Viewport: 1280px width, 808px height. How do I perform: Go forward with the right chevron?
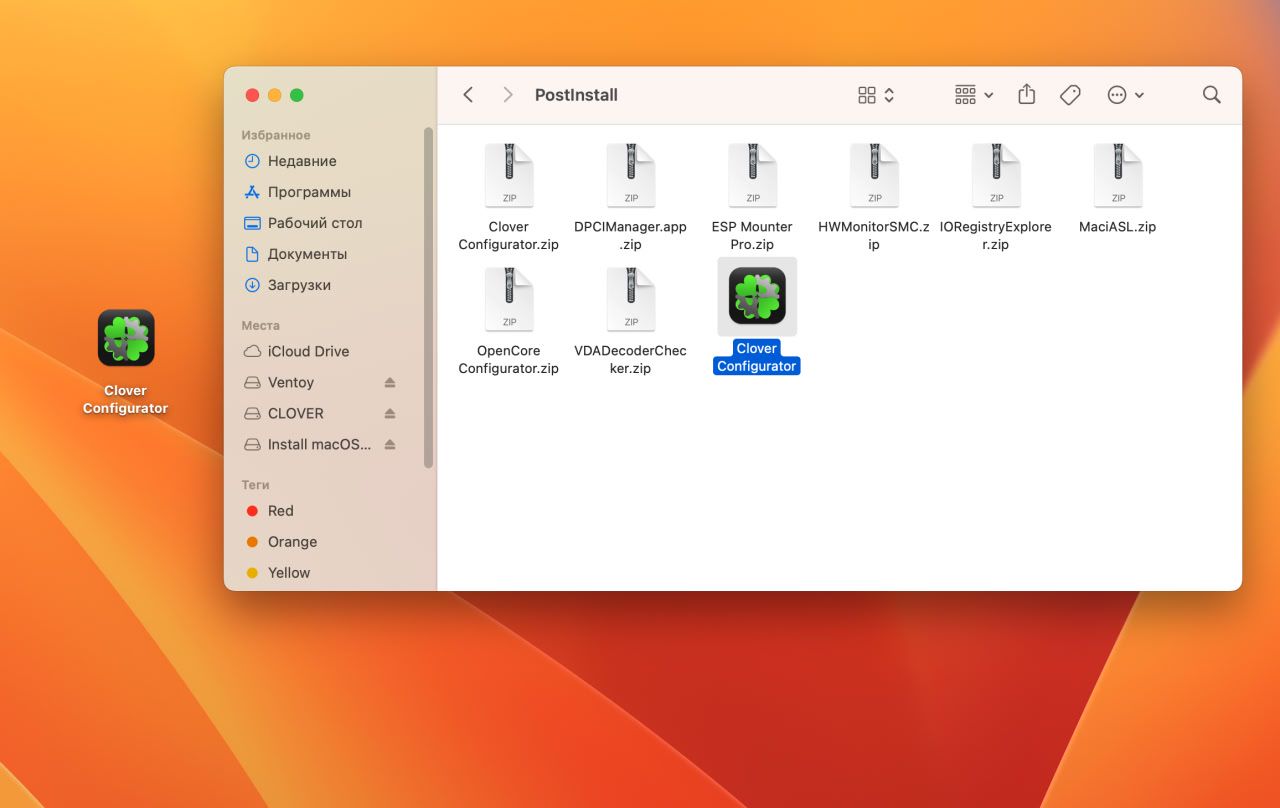click(508, 95)
